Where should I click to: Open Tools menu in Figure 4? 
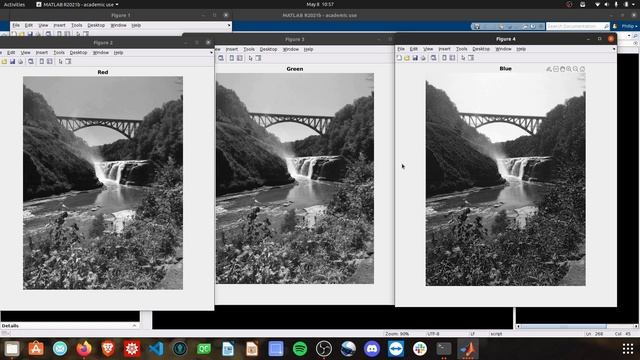[462, 49]
